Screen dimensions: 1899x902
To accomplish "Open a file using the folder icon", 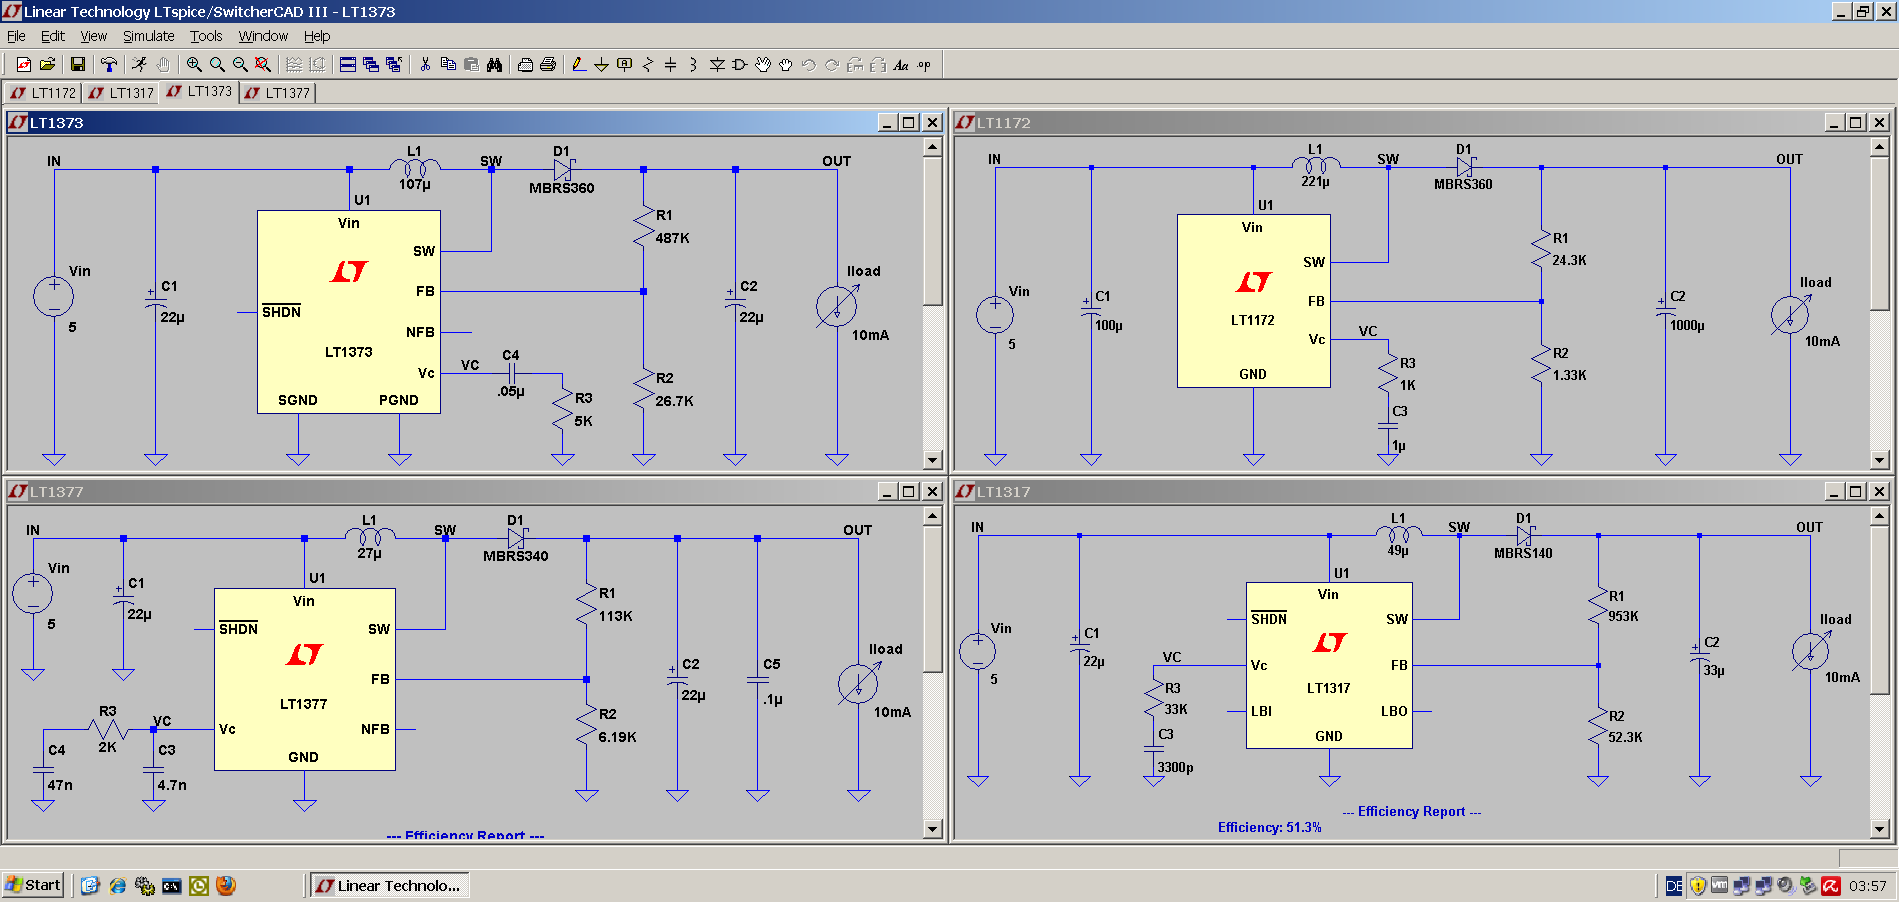I will (47, 64).
